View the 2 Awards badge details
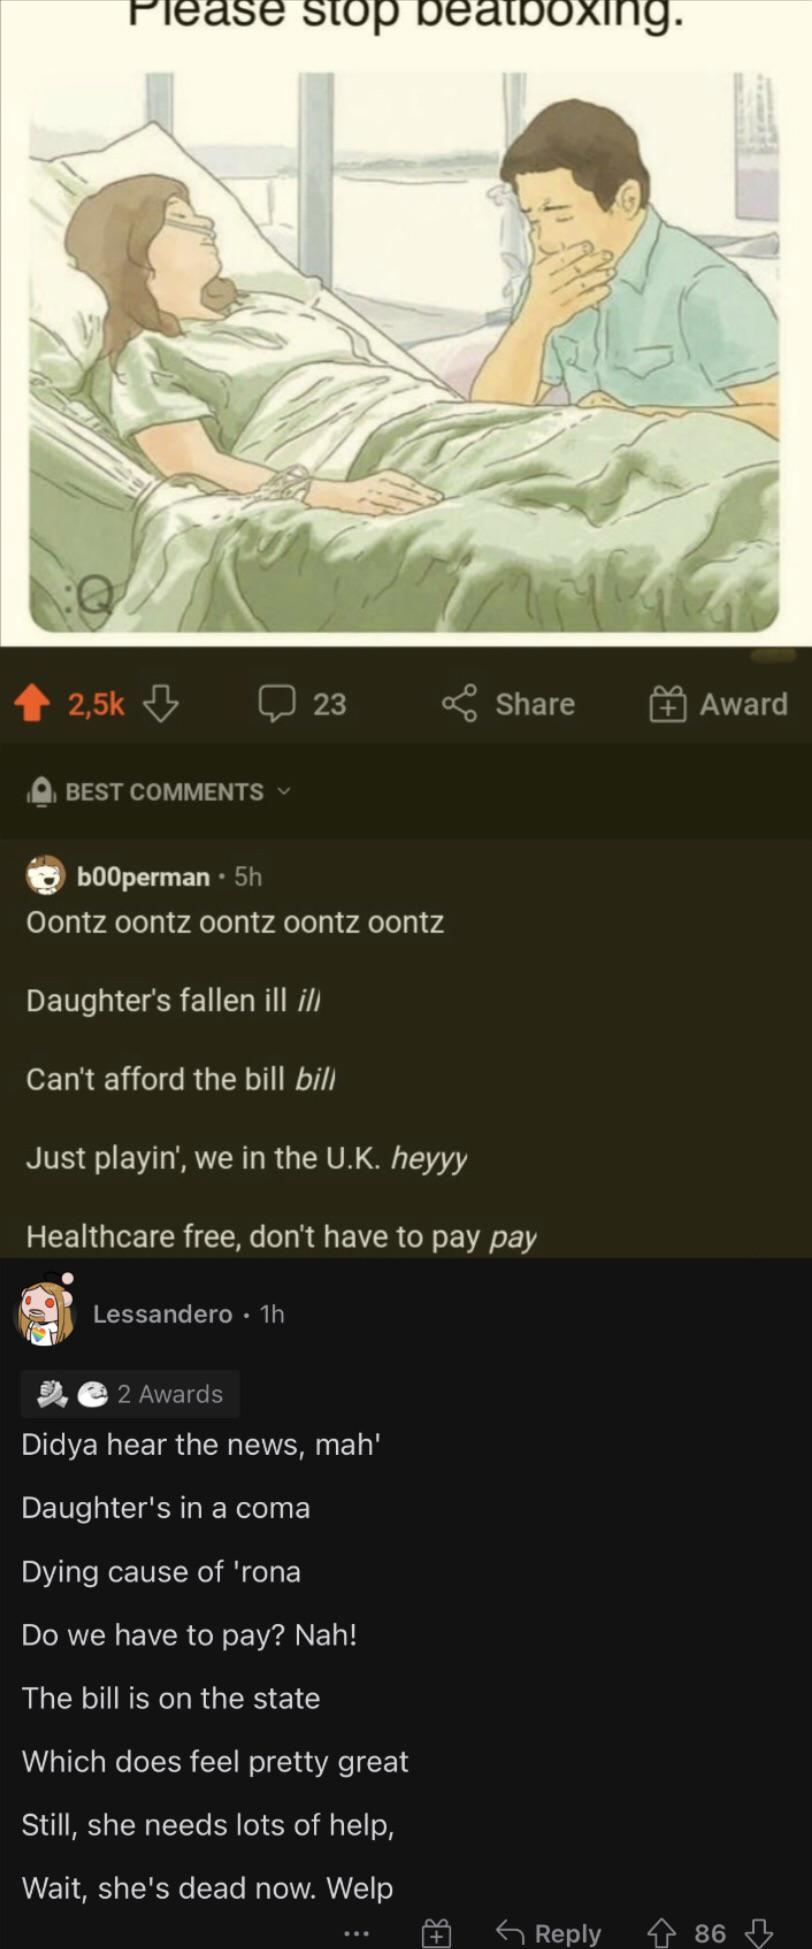812x1949 pixels. pyautogui.click(x=130, y=1394)
